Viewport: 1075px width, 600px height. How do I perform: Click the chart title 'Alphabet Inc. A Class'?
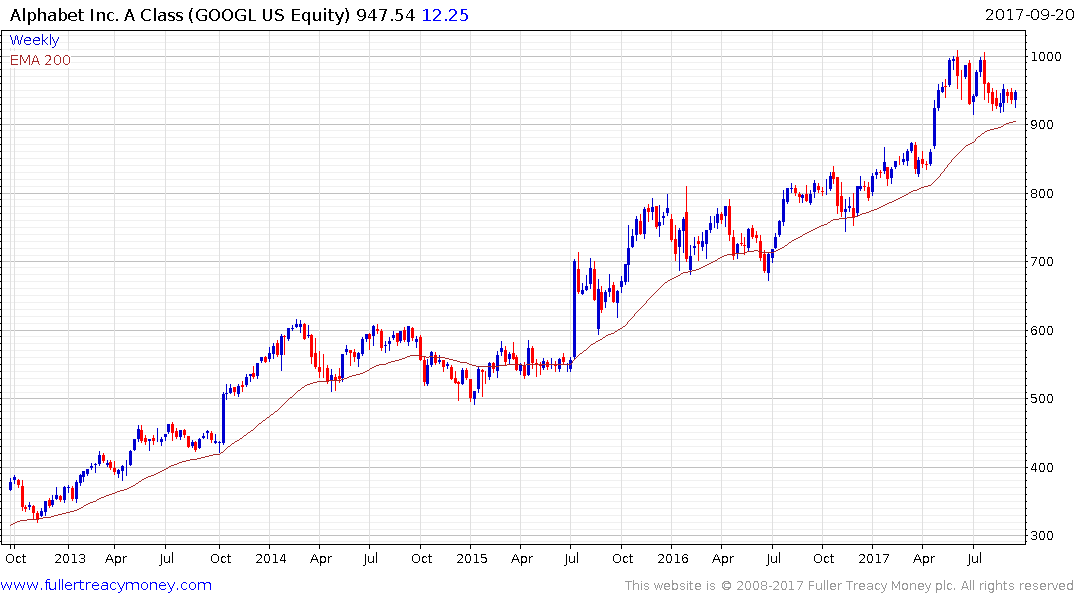coord(95,15)
